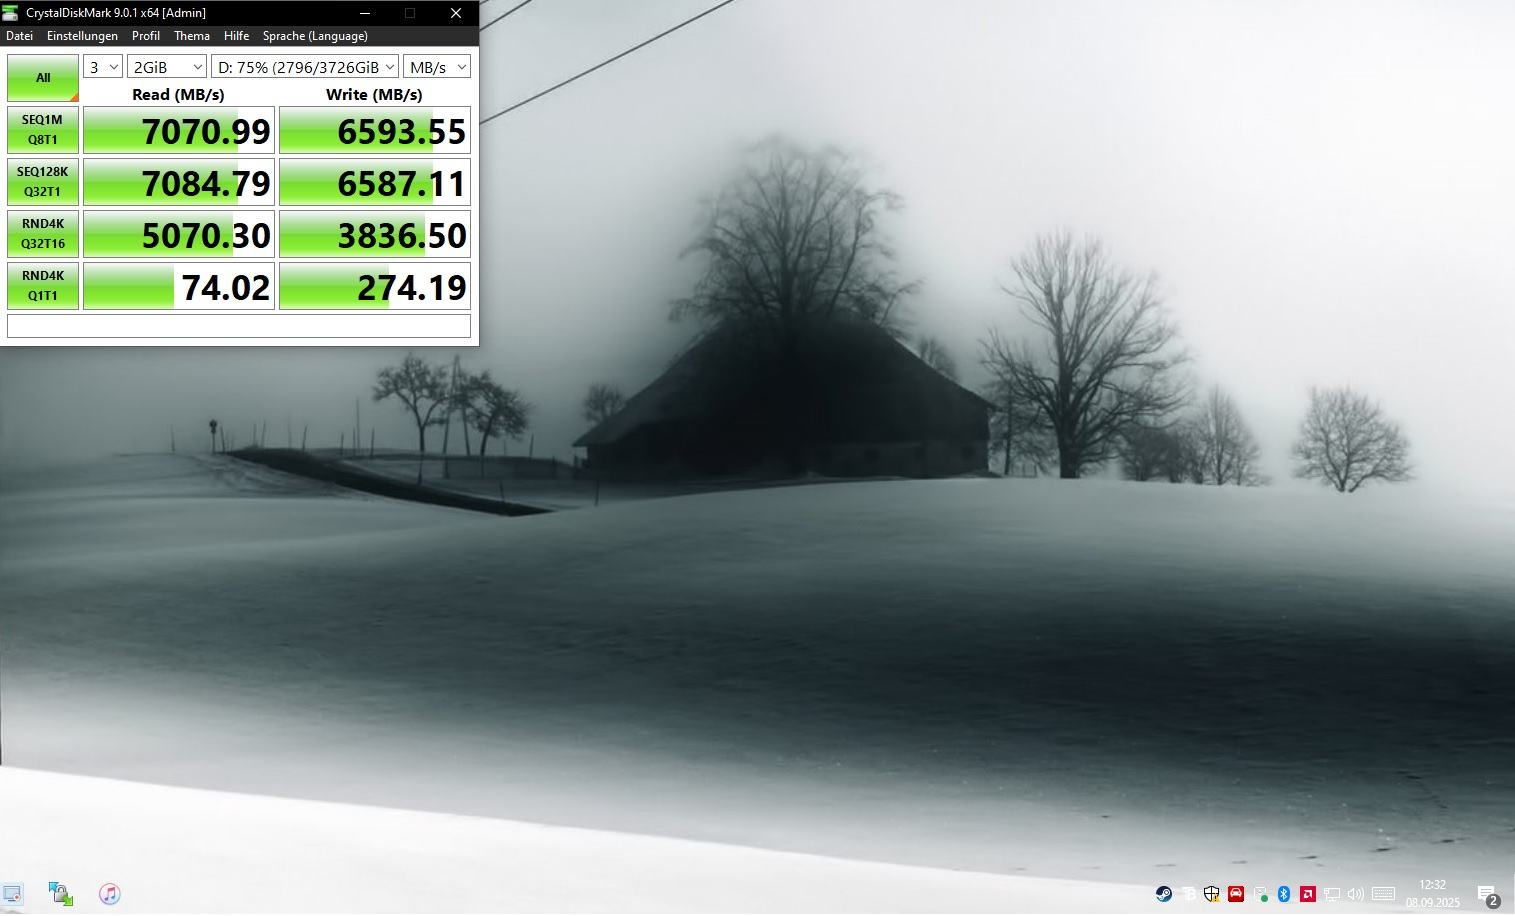The height and width of the screenshot is (916, 1515).
Task: Click the red car tray icon
Action: 1236,894
